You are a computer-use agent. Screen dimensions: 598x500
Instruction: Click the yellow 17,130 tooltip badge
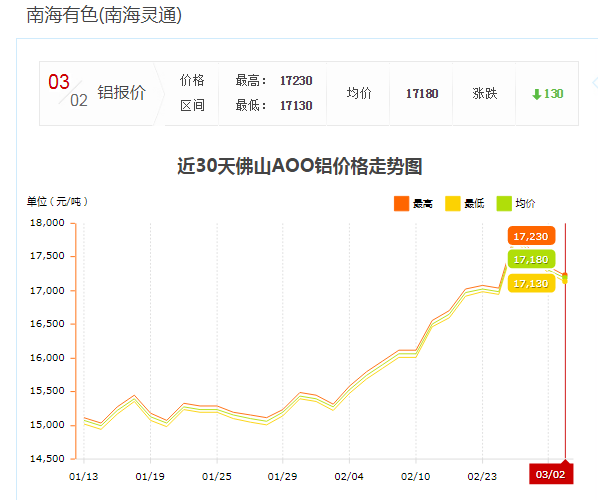[531, 283]
